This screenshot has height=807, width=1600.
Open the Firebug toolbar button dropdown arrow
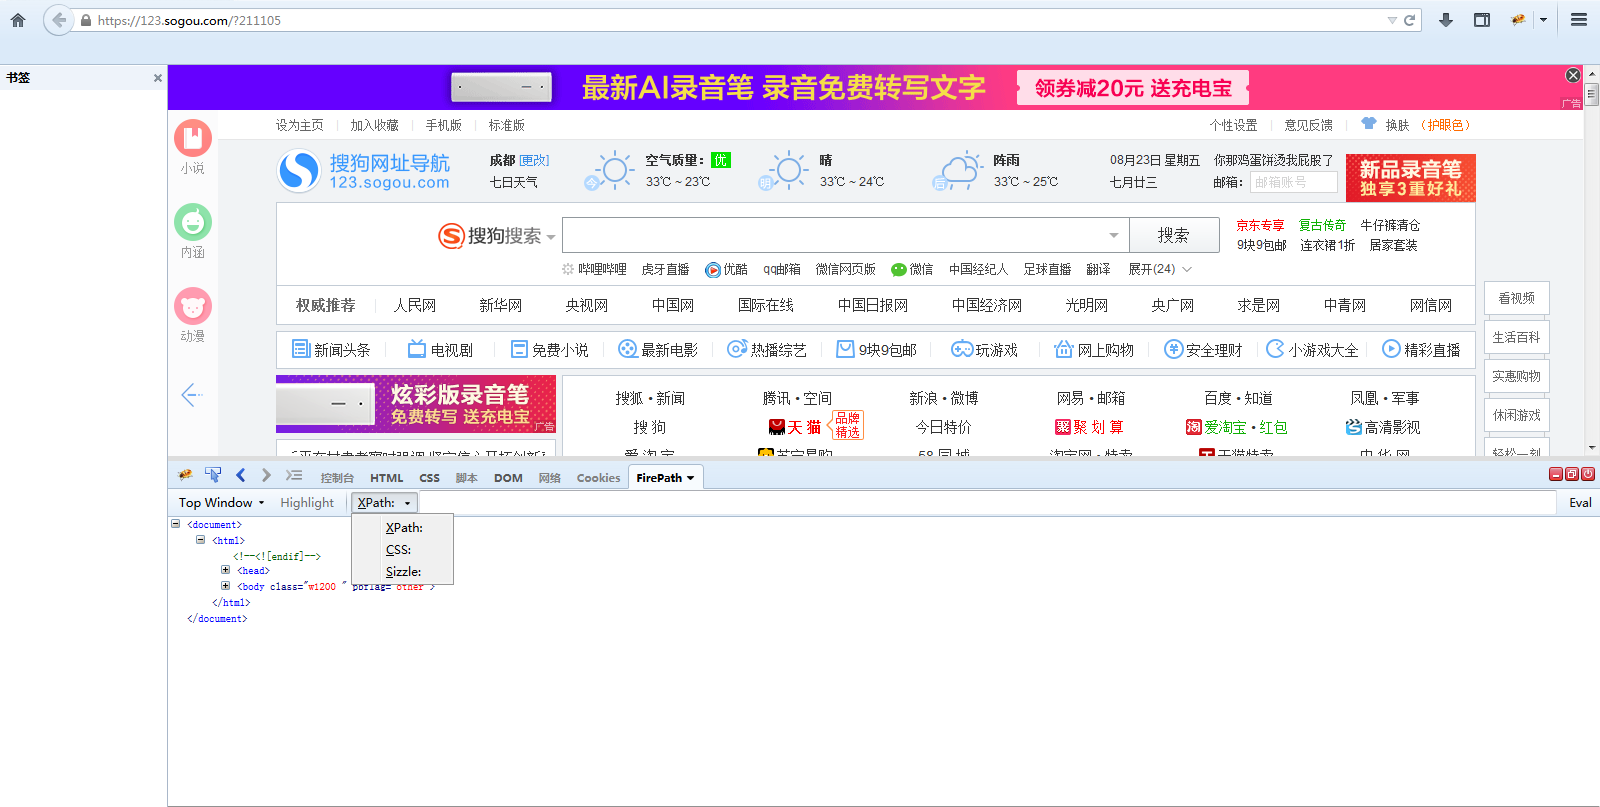point(1543,20)
